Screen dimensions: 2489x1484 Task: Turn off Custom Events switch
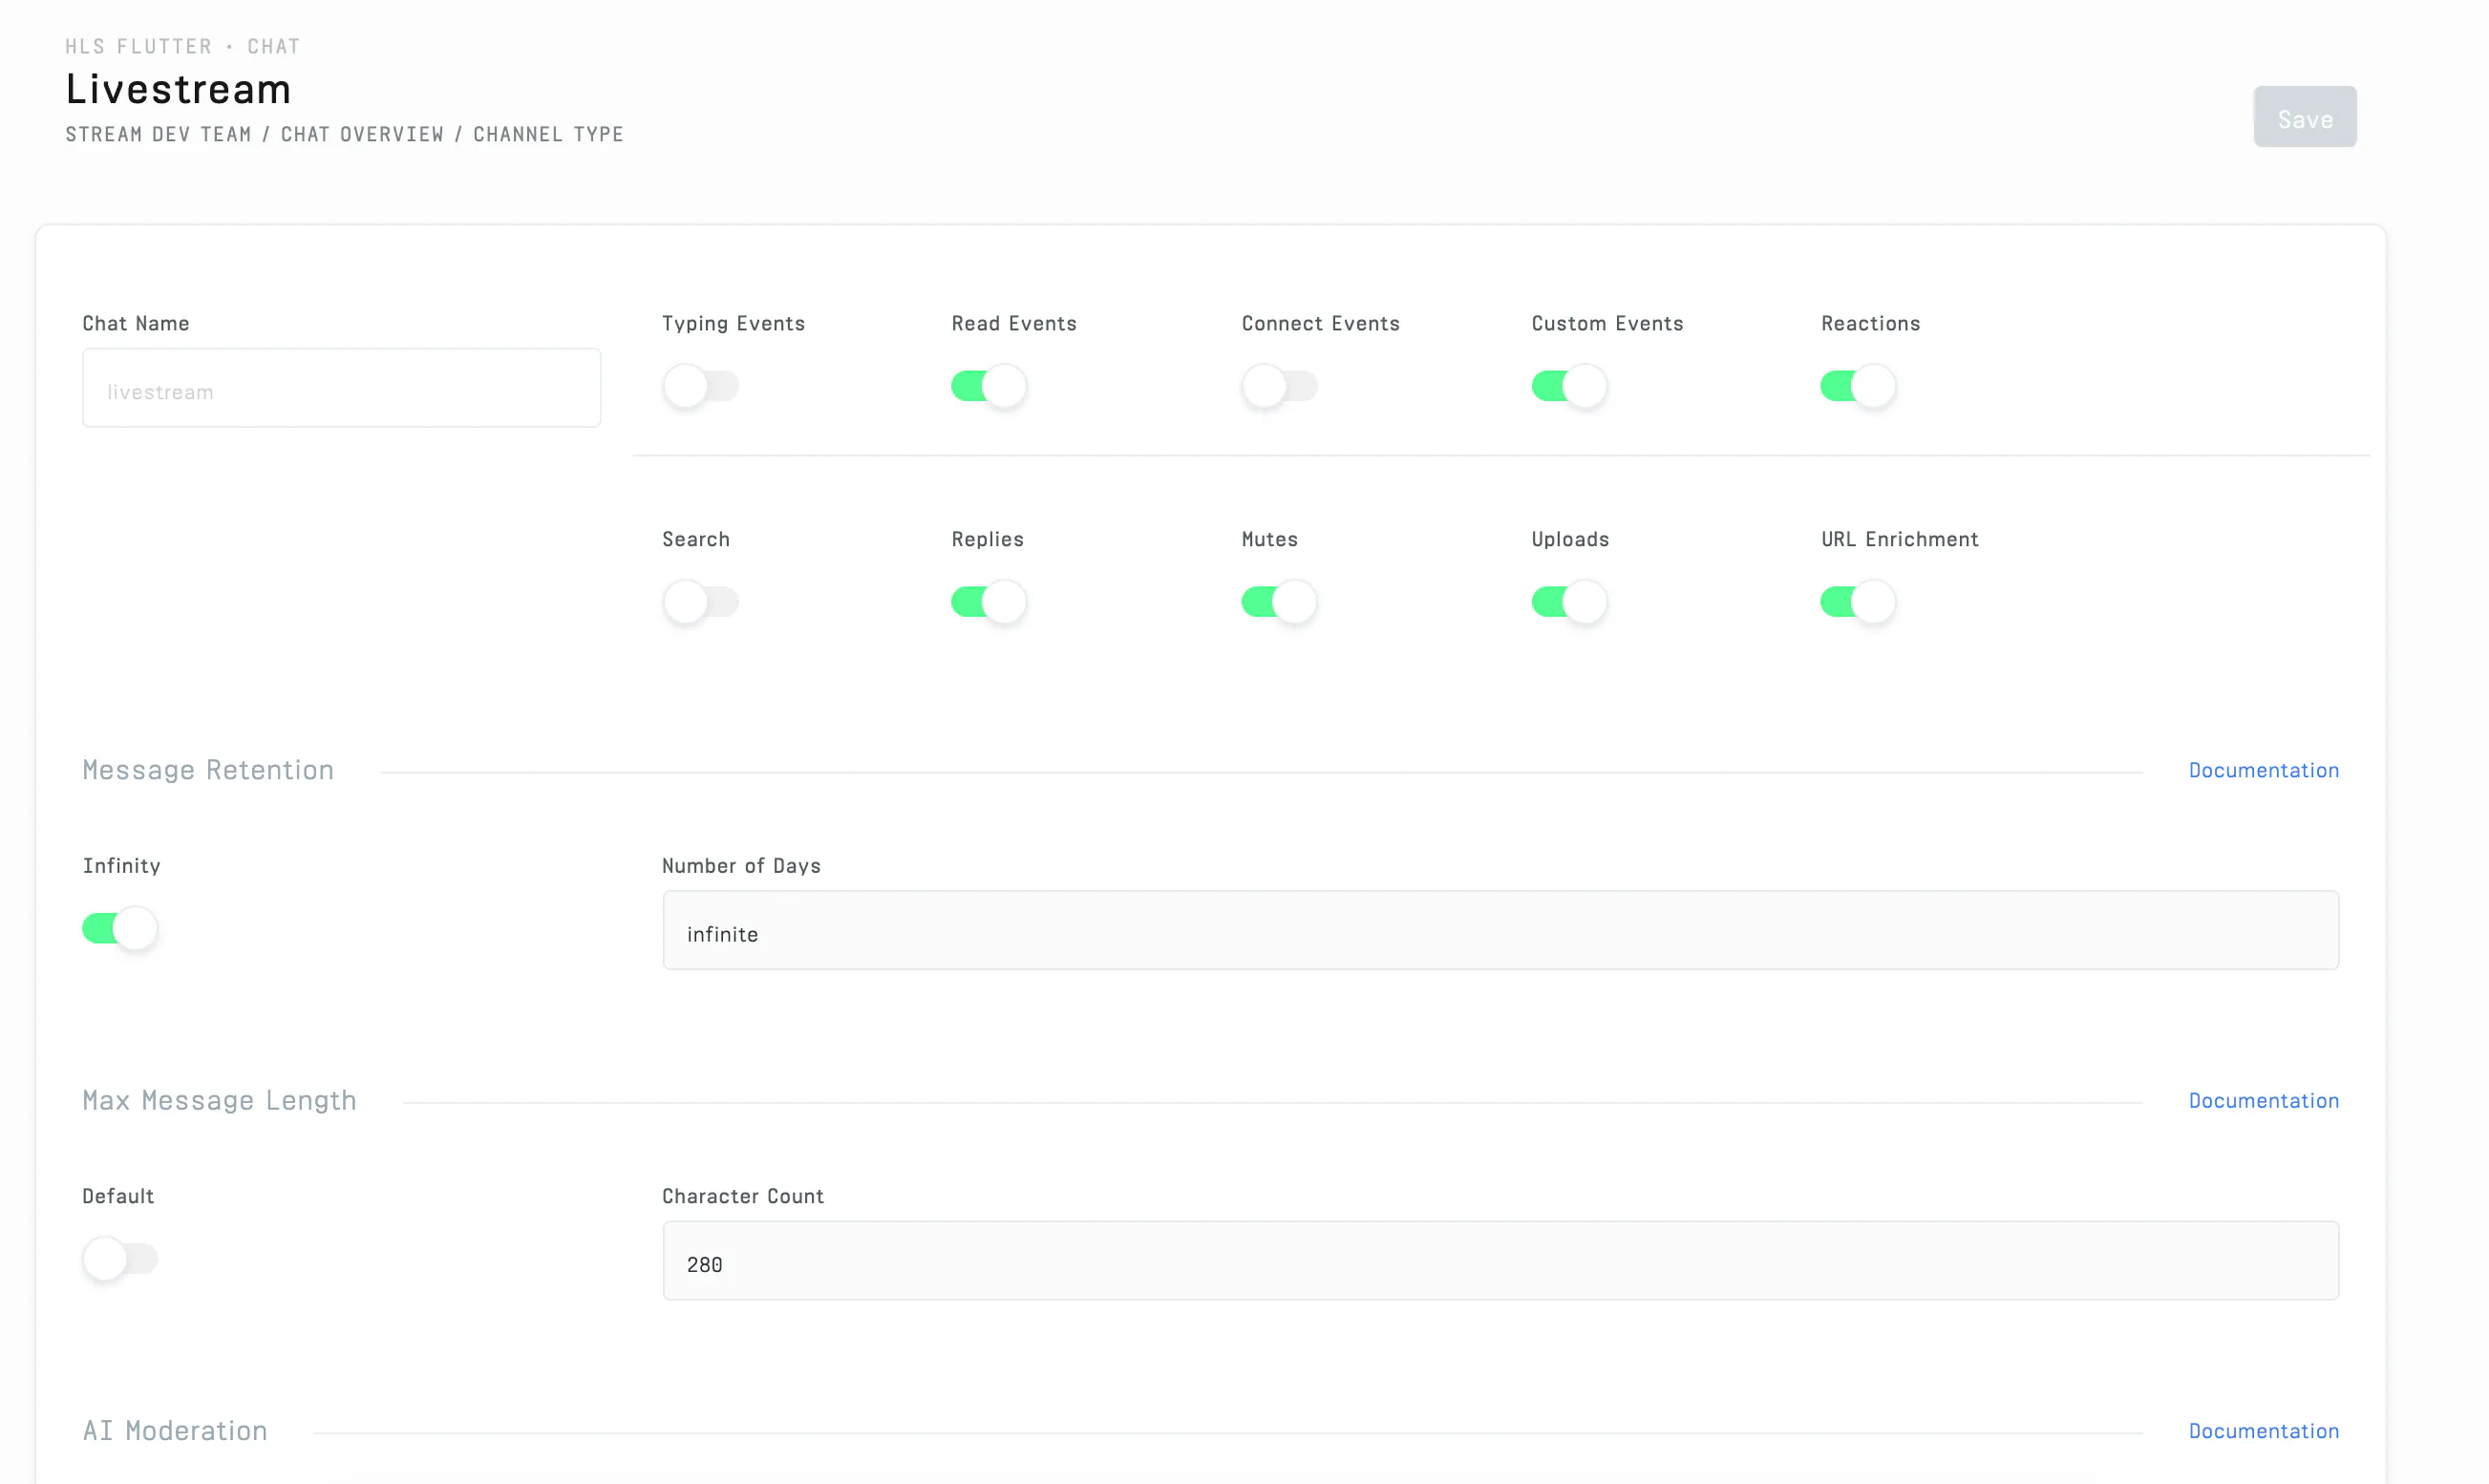(x=1569, y=386)
